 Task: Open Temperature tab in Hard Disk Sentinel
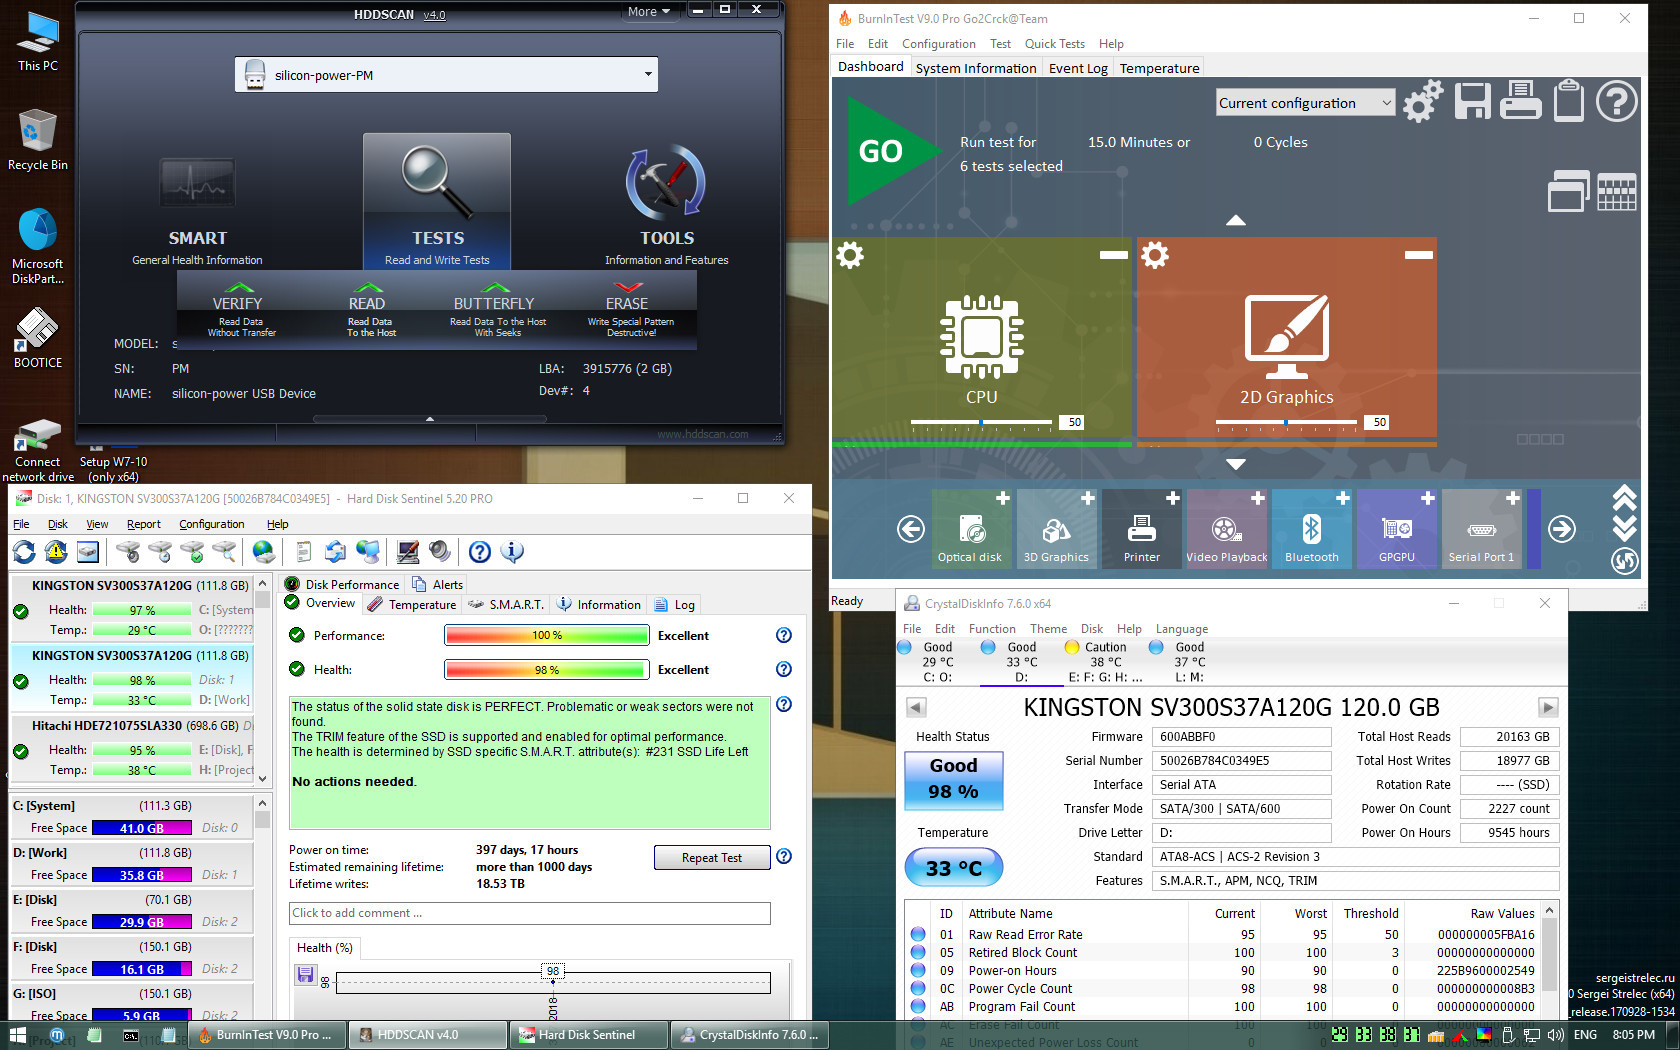point(412,604)
